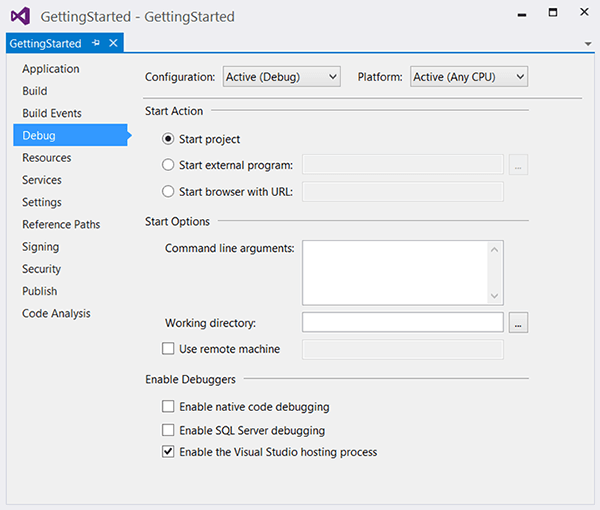Click the Working directory field
The height and width of the screenshot is (510, 600).
click(x=403, y=322)
